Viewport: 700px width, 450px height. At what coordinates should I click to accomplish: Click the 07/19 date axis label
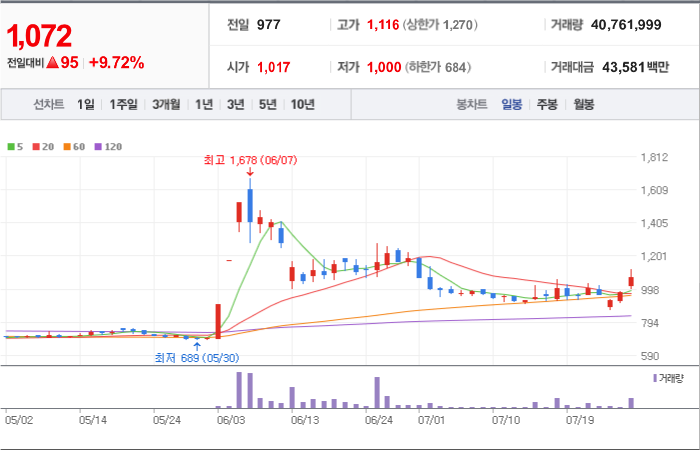tap(579, 421)
